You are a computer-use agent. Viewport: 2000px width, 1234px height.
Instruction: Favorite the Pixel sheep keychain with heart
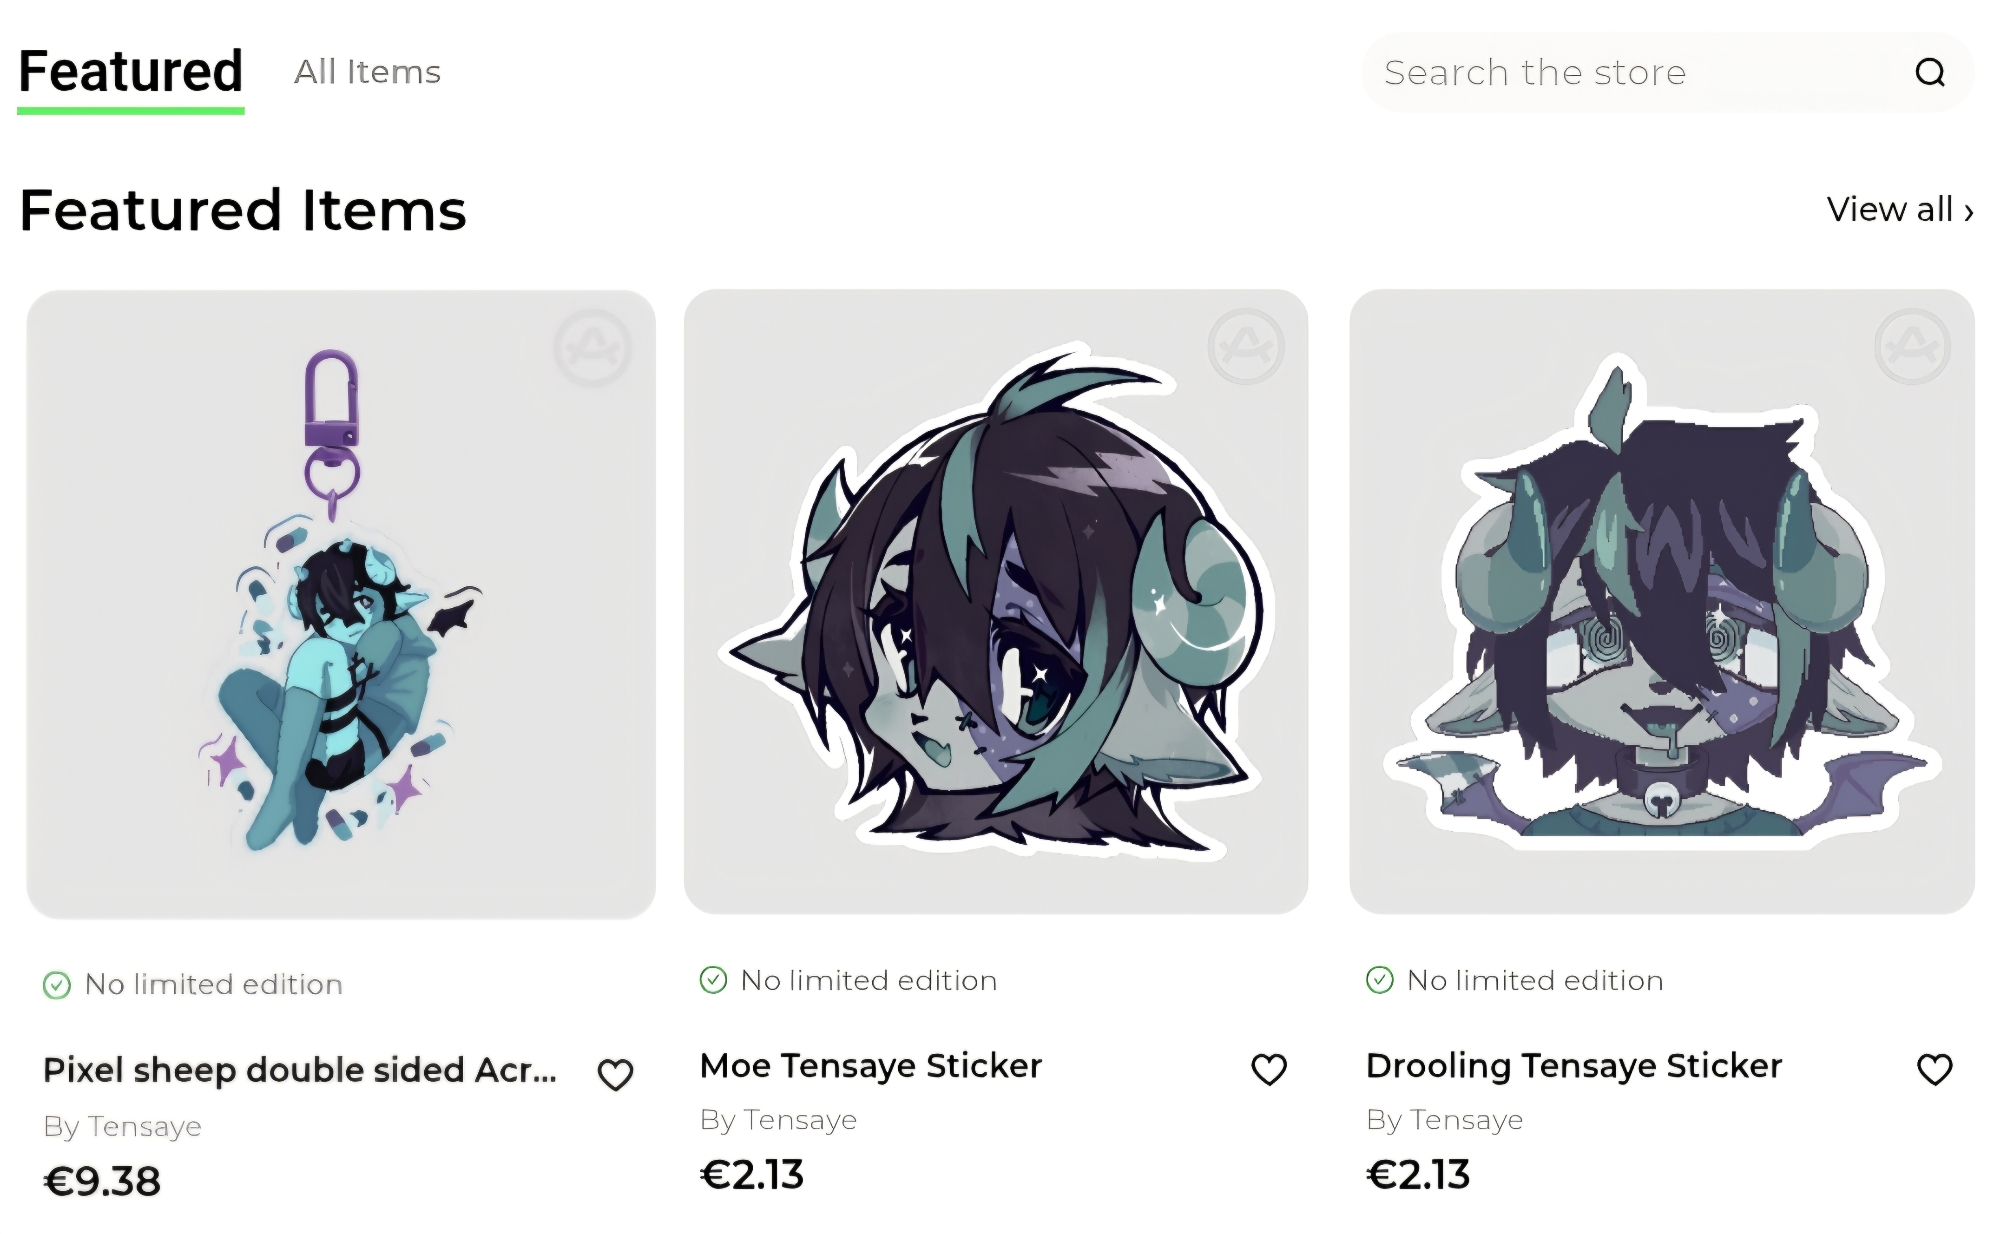[x=615, y=1075]
